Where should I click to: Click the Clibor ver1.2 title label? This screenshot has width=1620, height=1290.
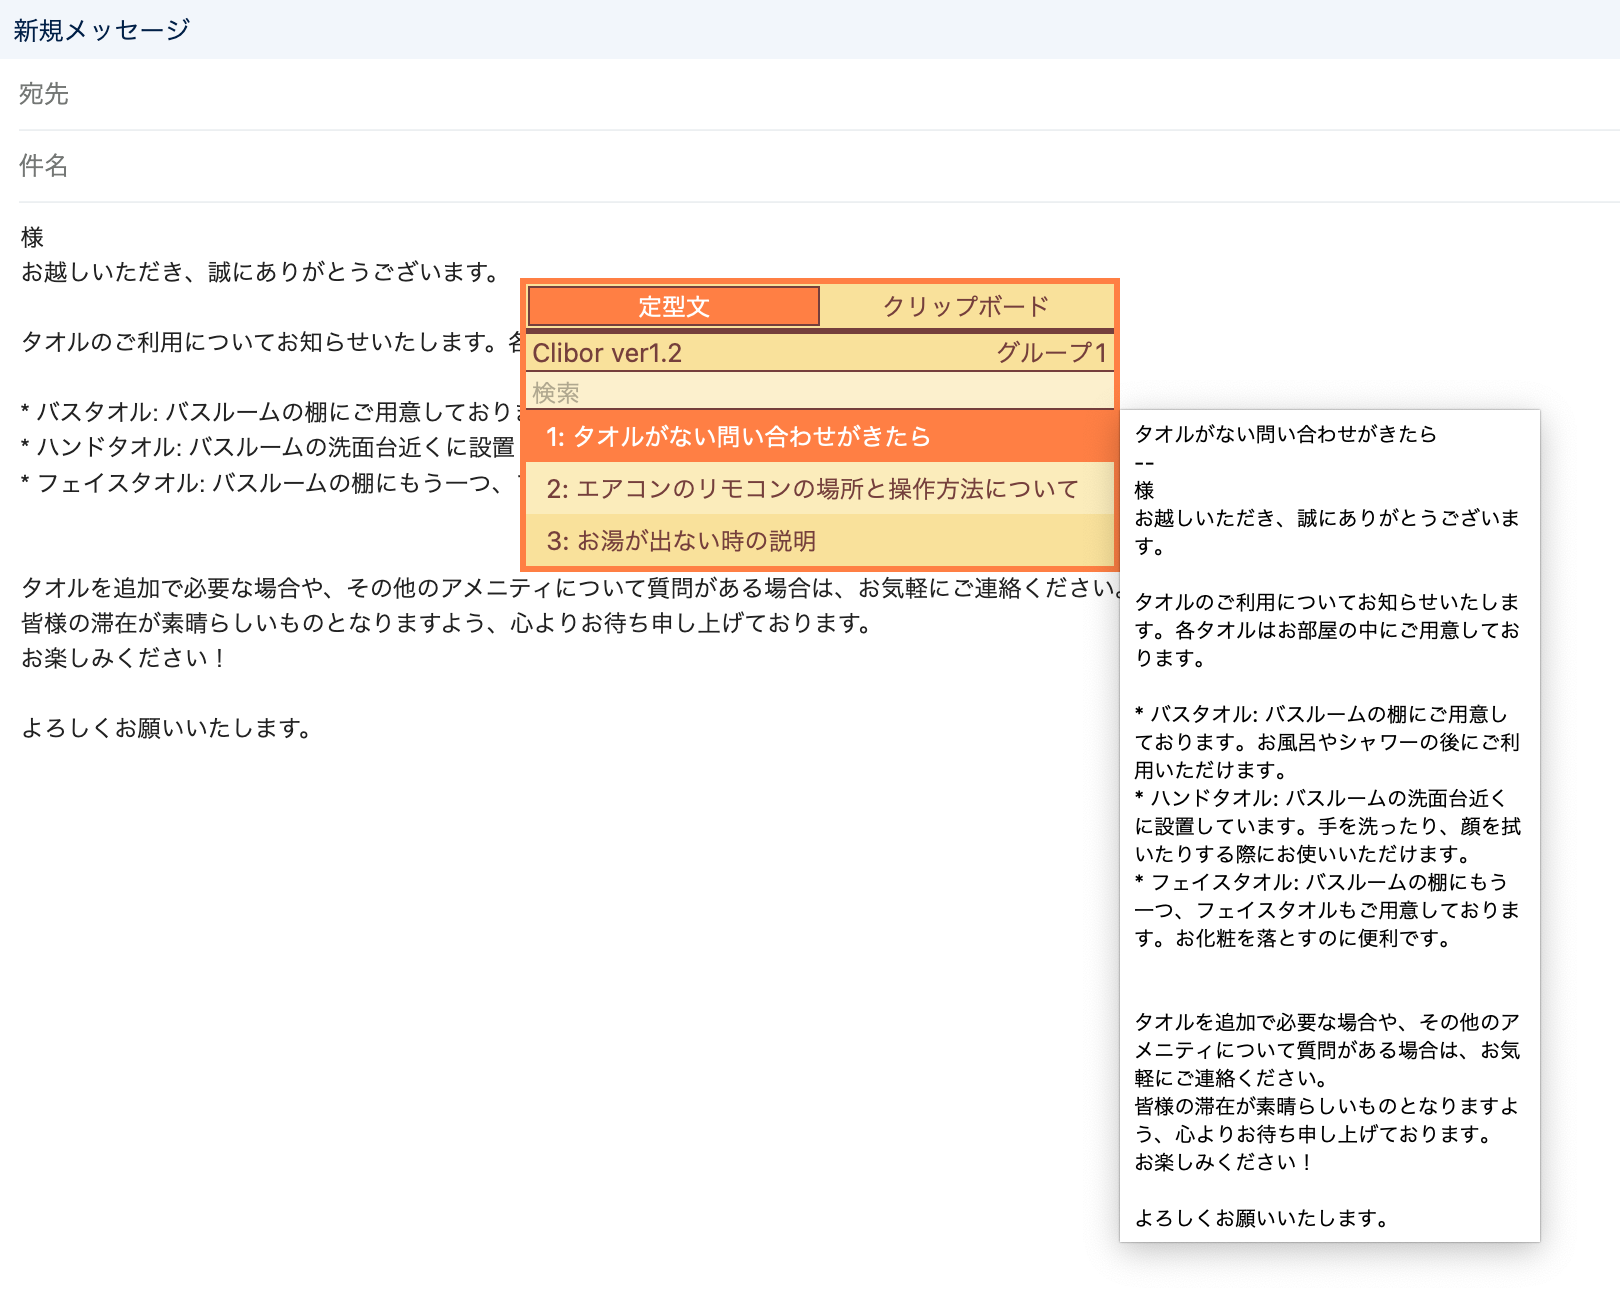click(607, 353)
